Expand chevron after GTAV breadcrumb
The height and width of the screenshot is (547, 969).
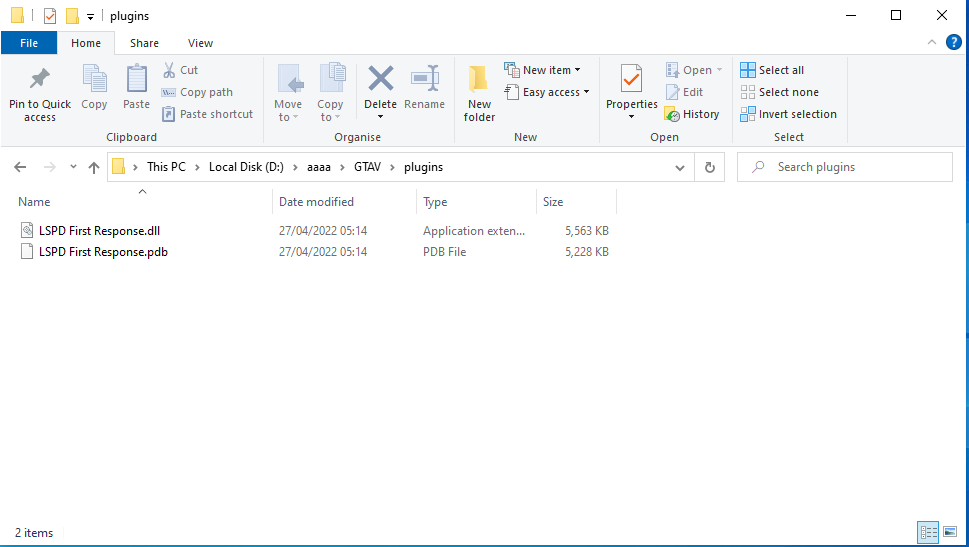[x=392, y=167]
